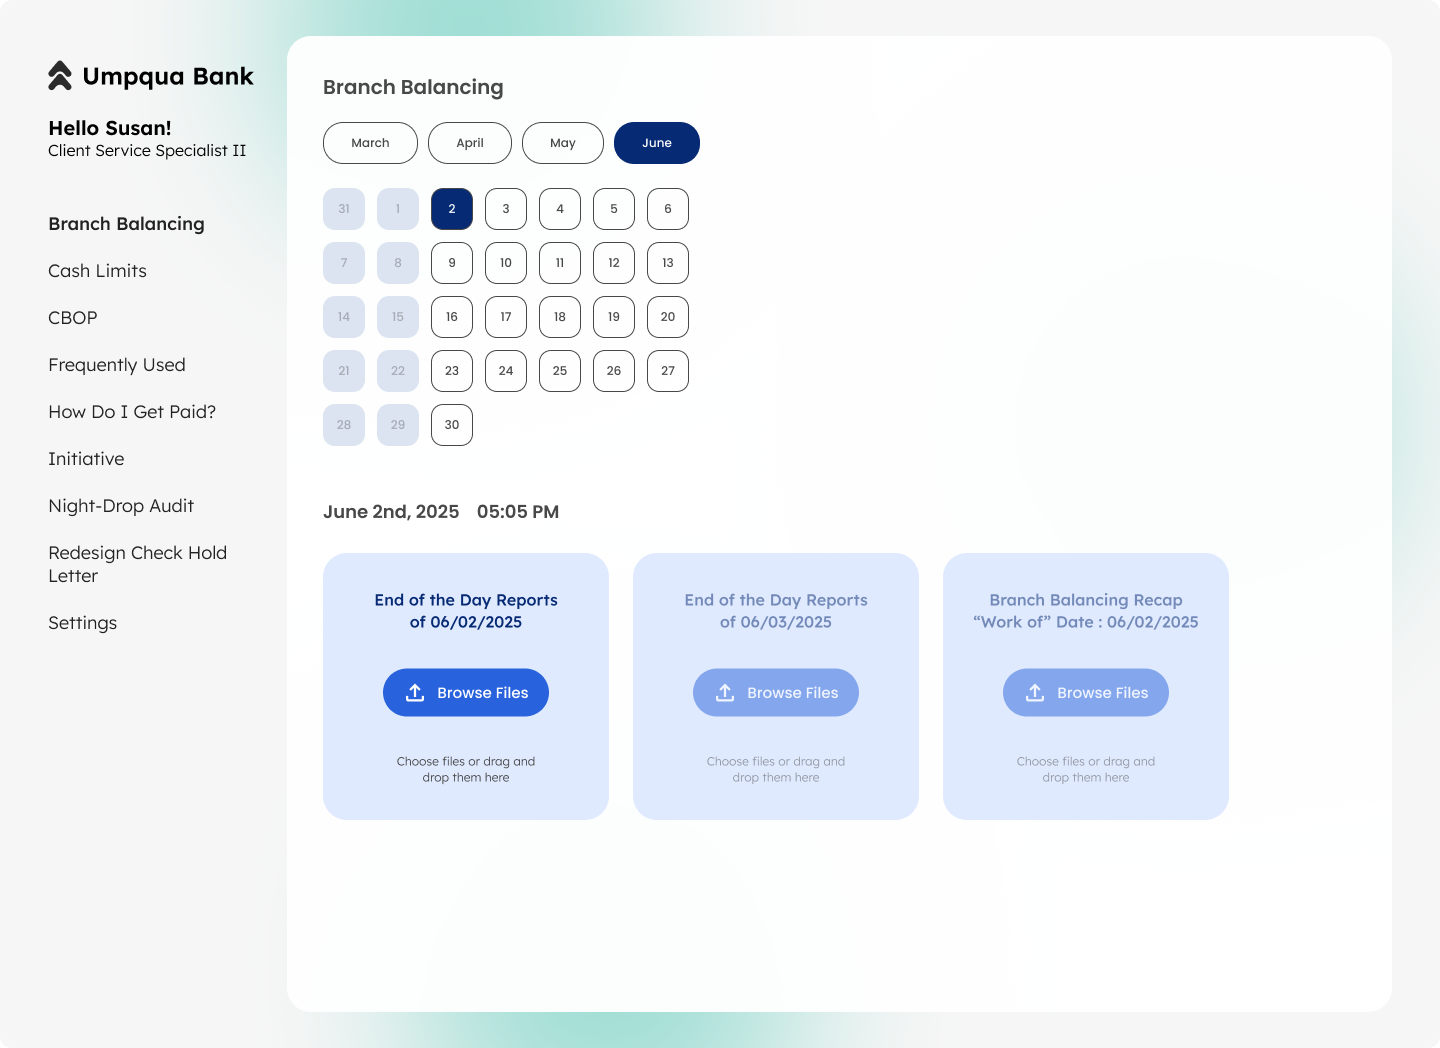This screenshot has height=1048, width=1440.
Task: Select June 30 on the calendar
Action: click(451, 425)
